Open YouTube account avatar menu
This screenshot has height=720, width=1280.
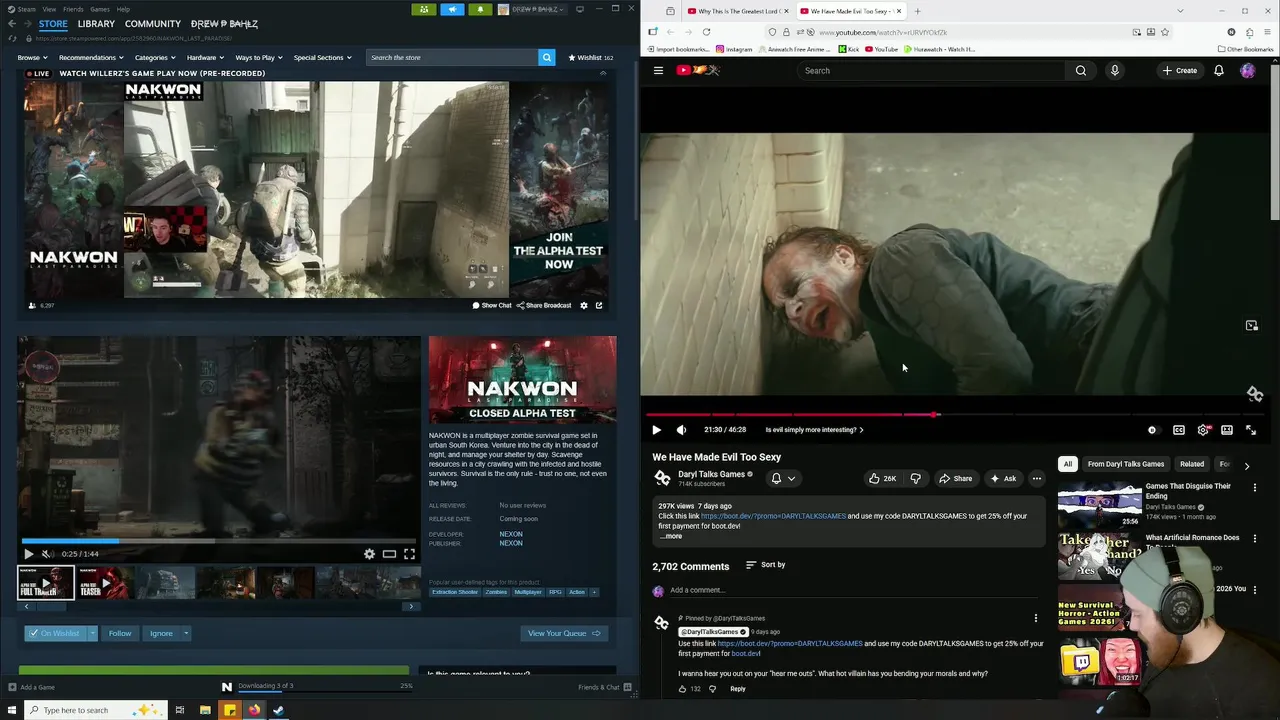coord(1247,70)
